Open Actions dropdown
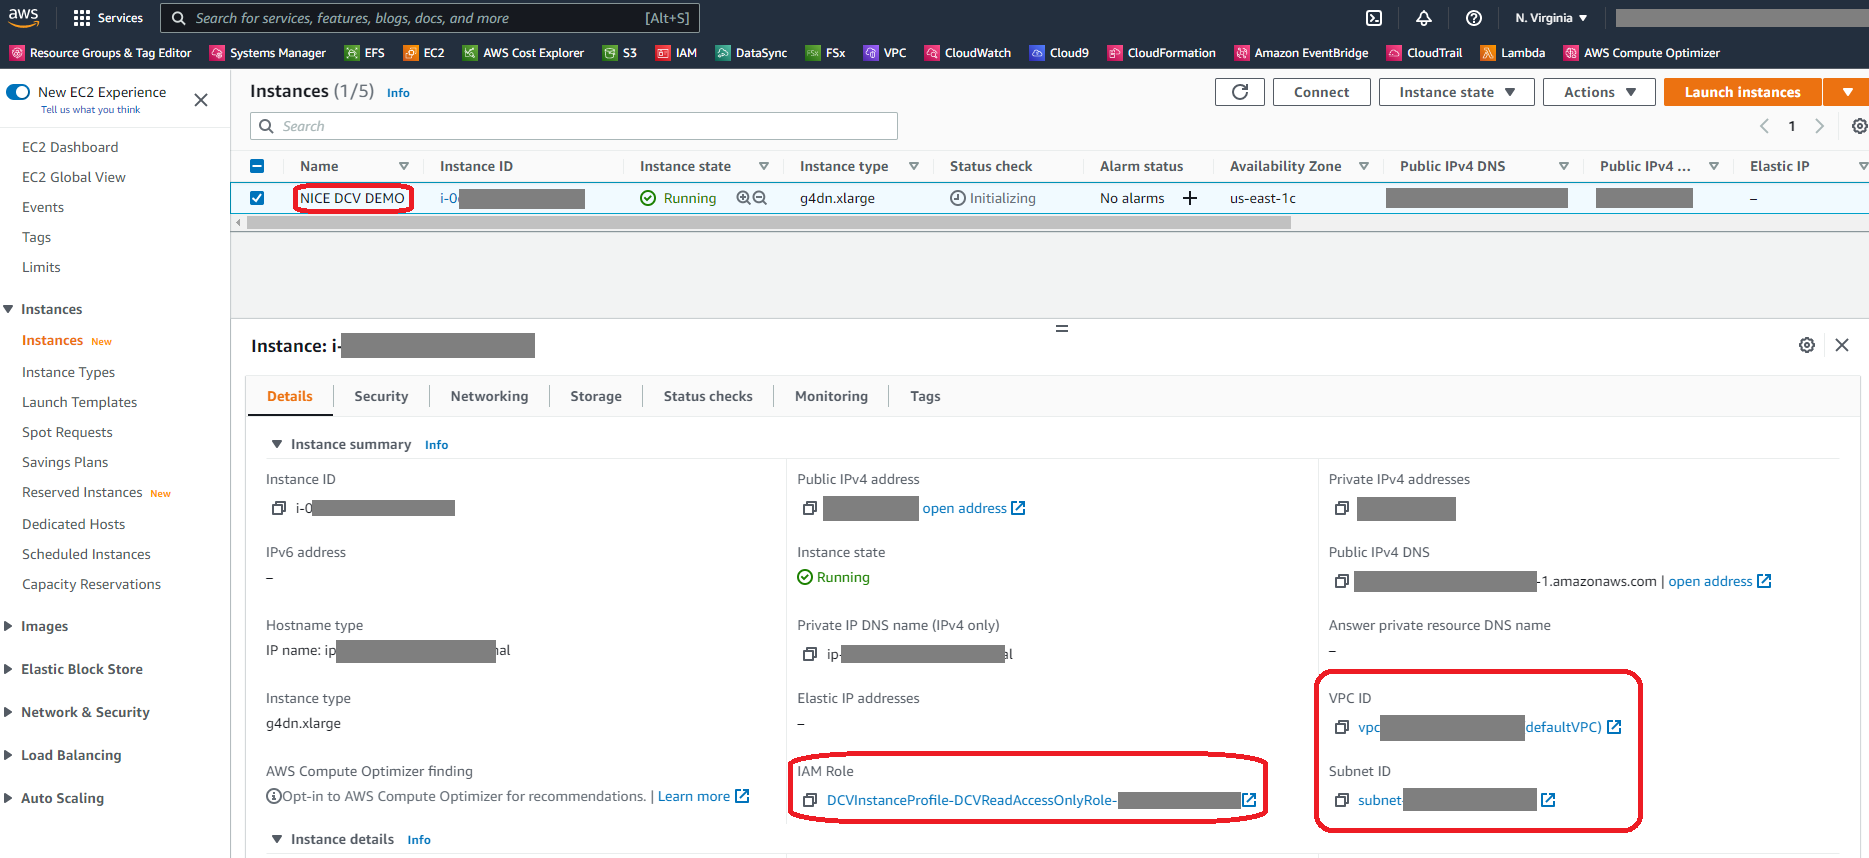 pyautogui.click(x=1600, y=92)
